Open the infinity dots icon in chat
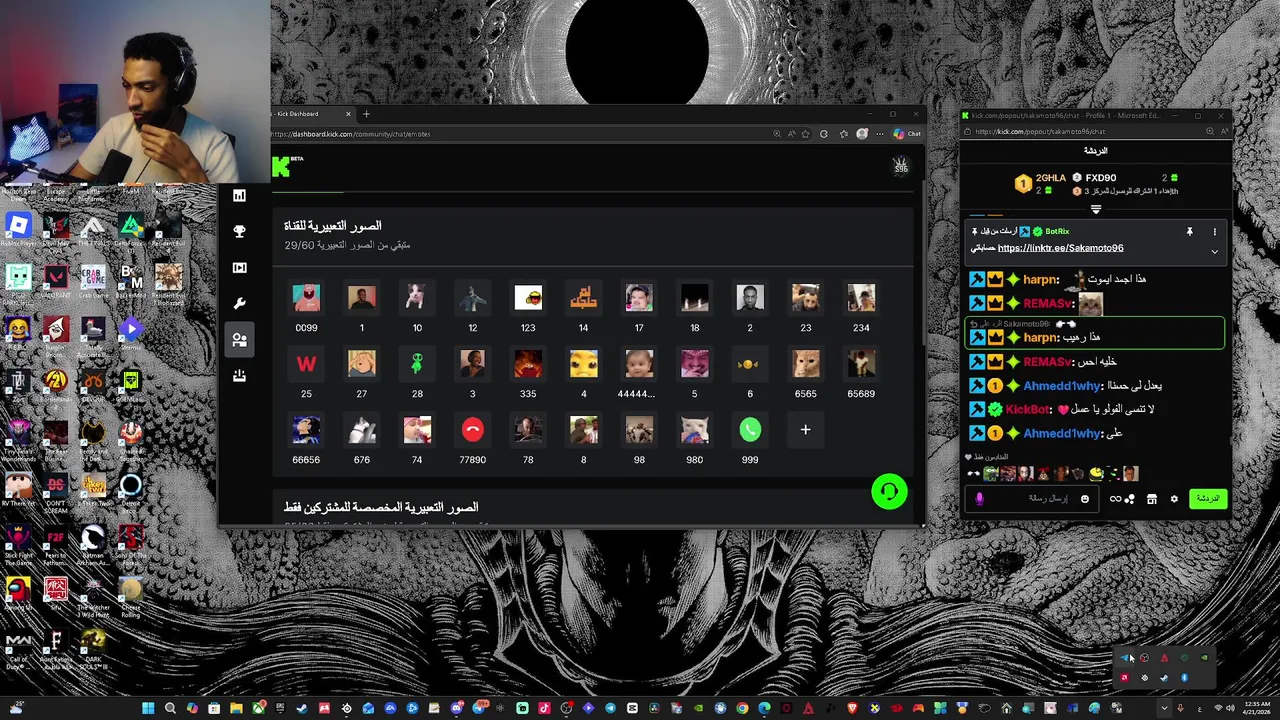1280x720 pixels. (1121, 499)
